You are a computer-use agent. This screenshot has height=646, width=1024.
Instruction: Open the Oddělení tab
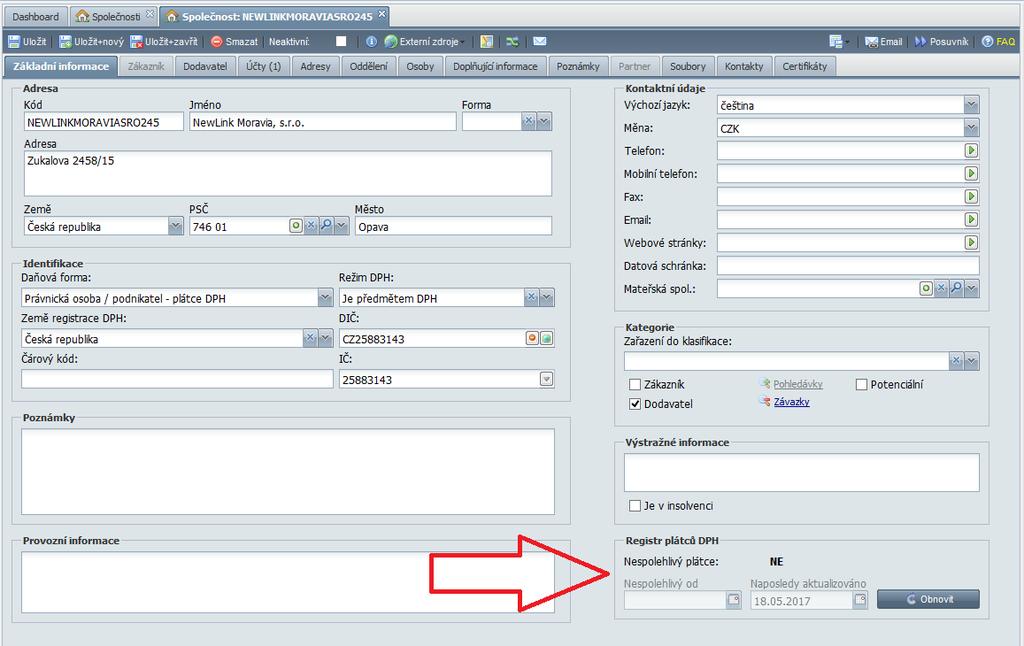click(x=368, y=66)
